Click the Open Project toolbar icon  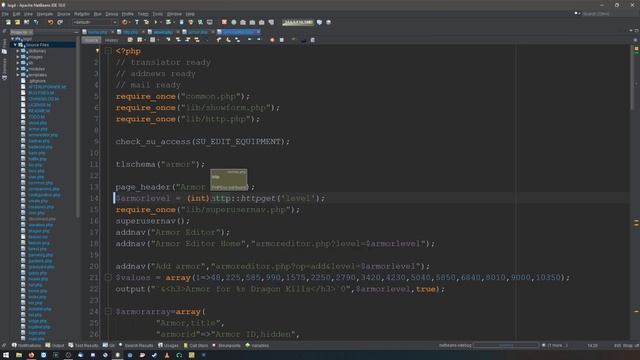(27, 22)
